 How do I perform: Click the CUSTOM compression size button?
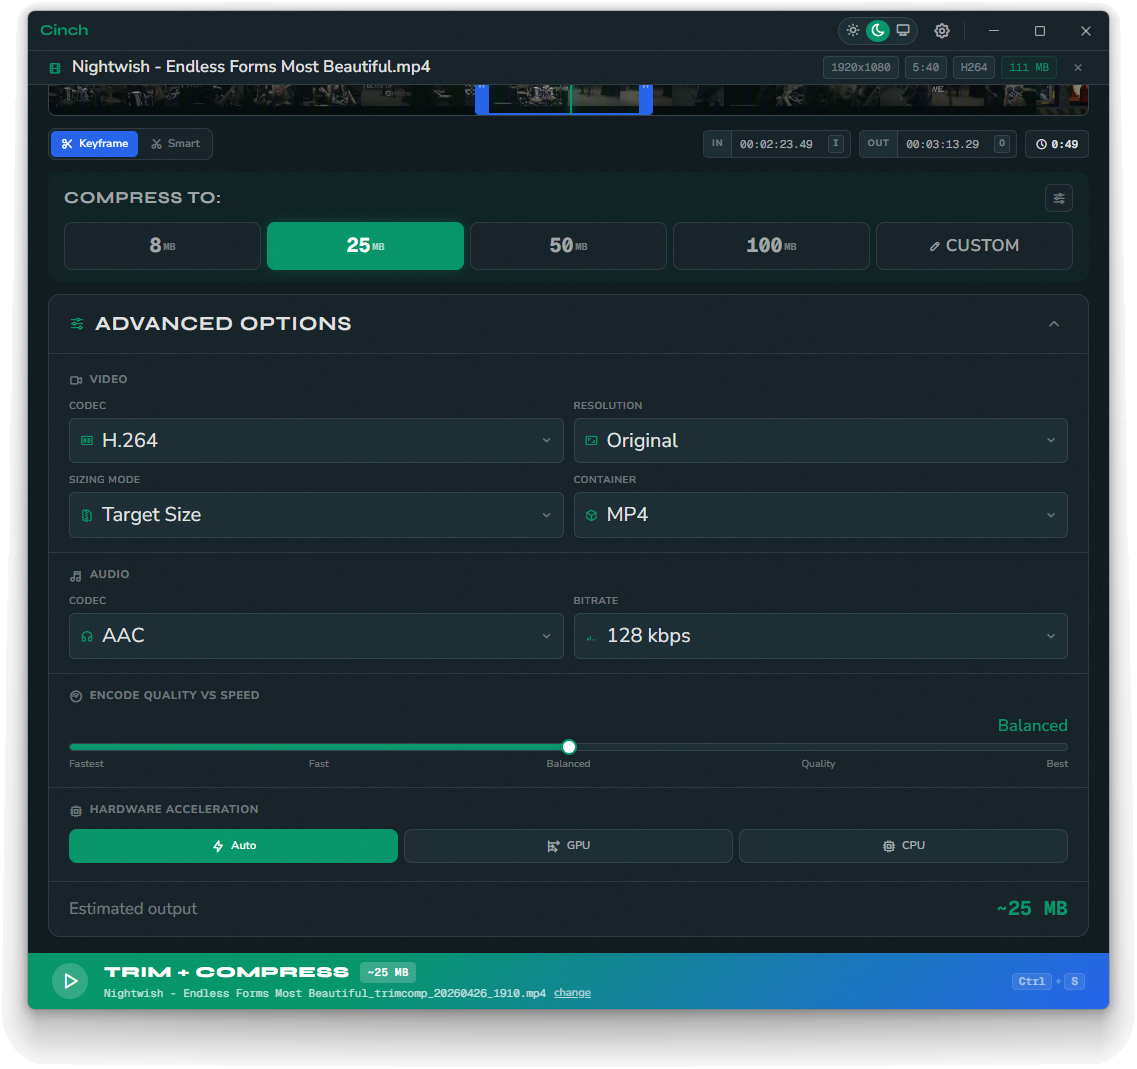pos(974,246)
